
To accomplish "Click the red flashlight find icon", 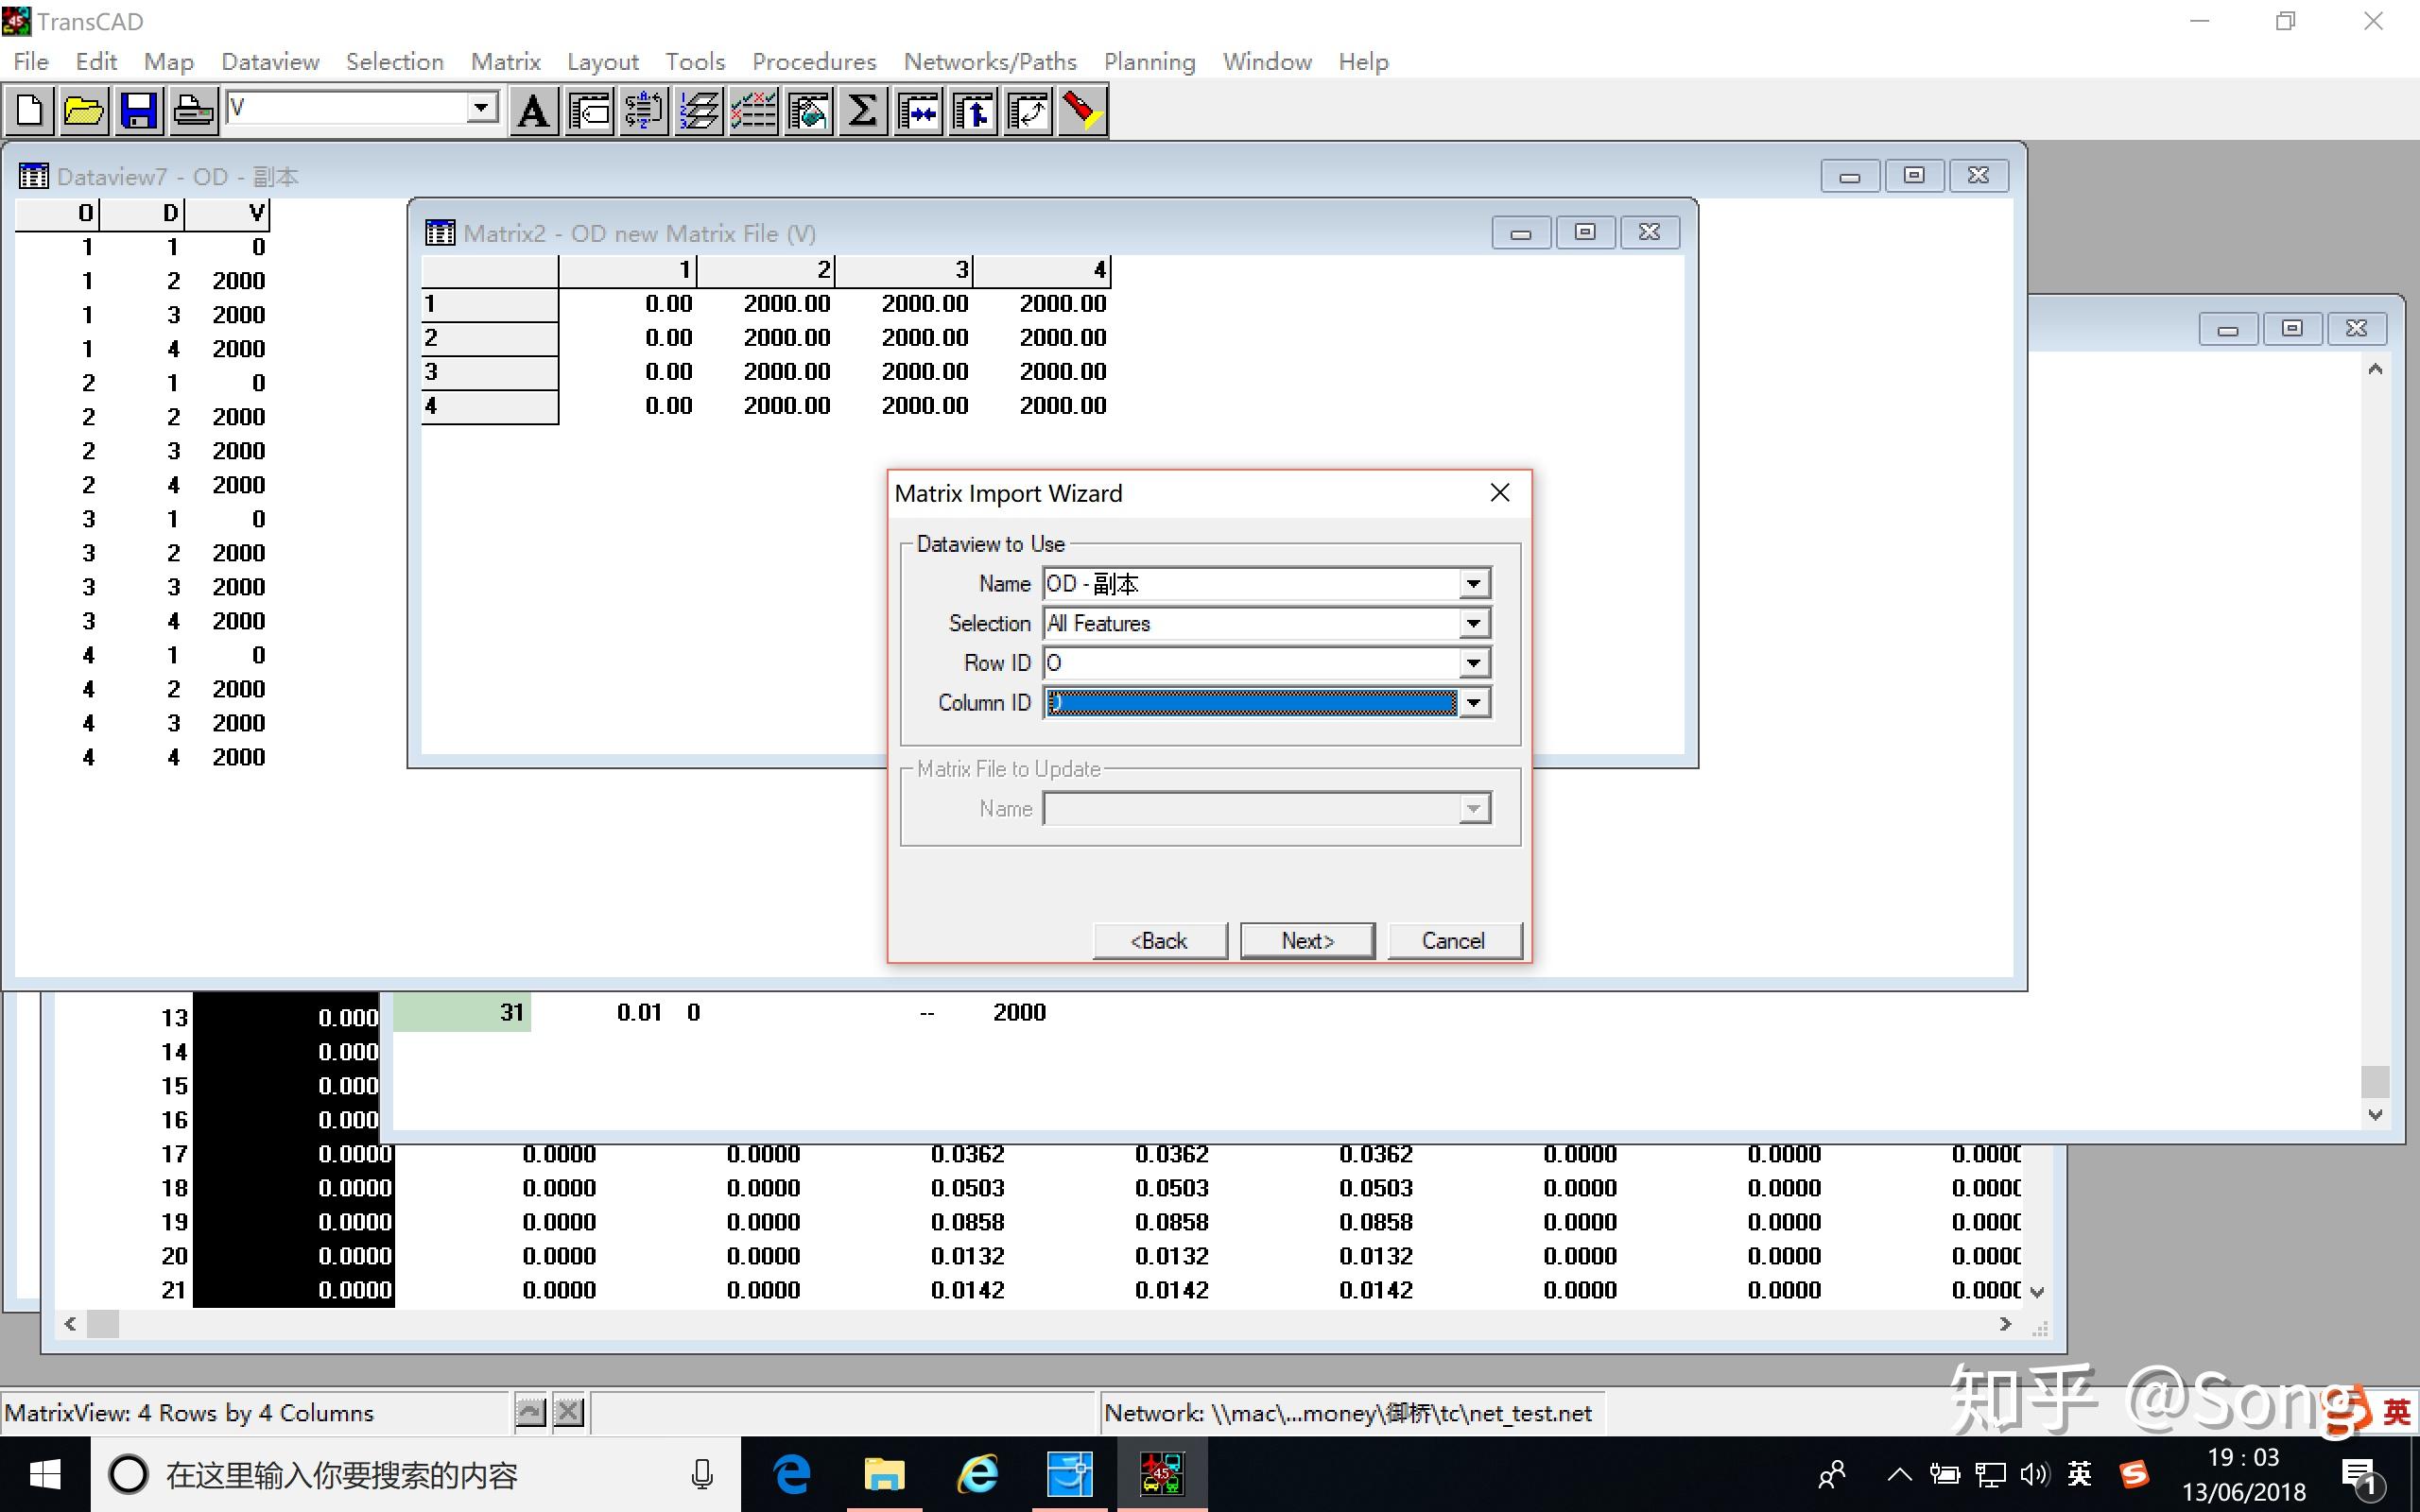I will pos(1081,110).
